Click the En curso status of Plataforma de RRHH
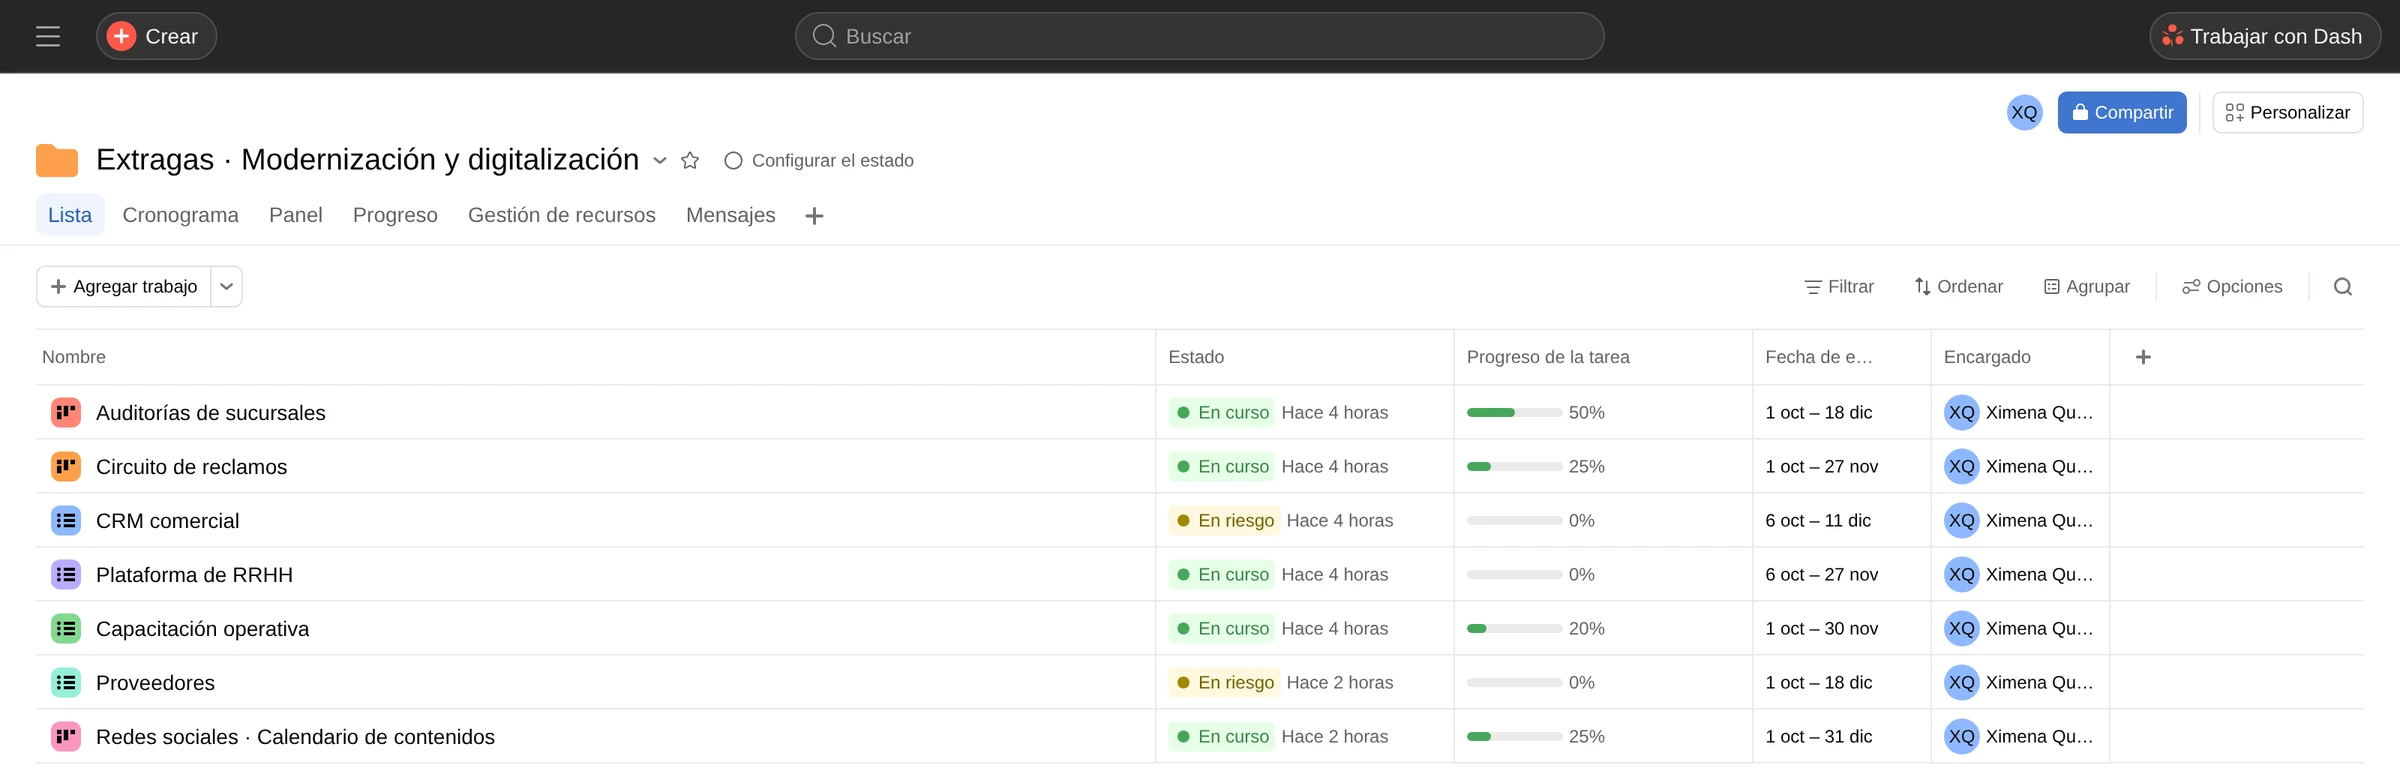Viewport: 2400px width, 780px height. tap(1221, 574)
